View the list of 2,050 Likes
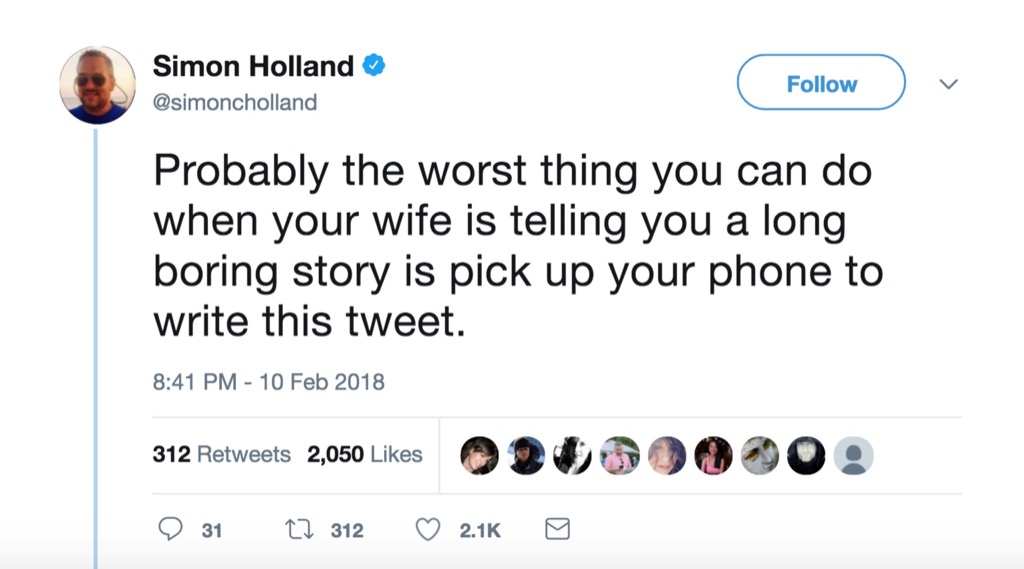 point(365,454)
